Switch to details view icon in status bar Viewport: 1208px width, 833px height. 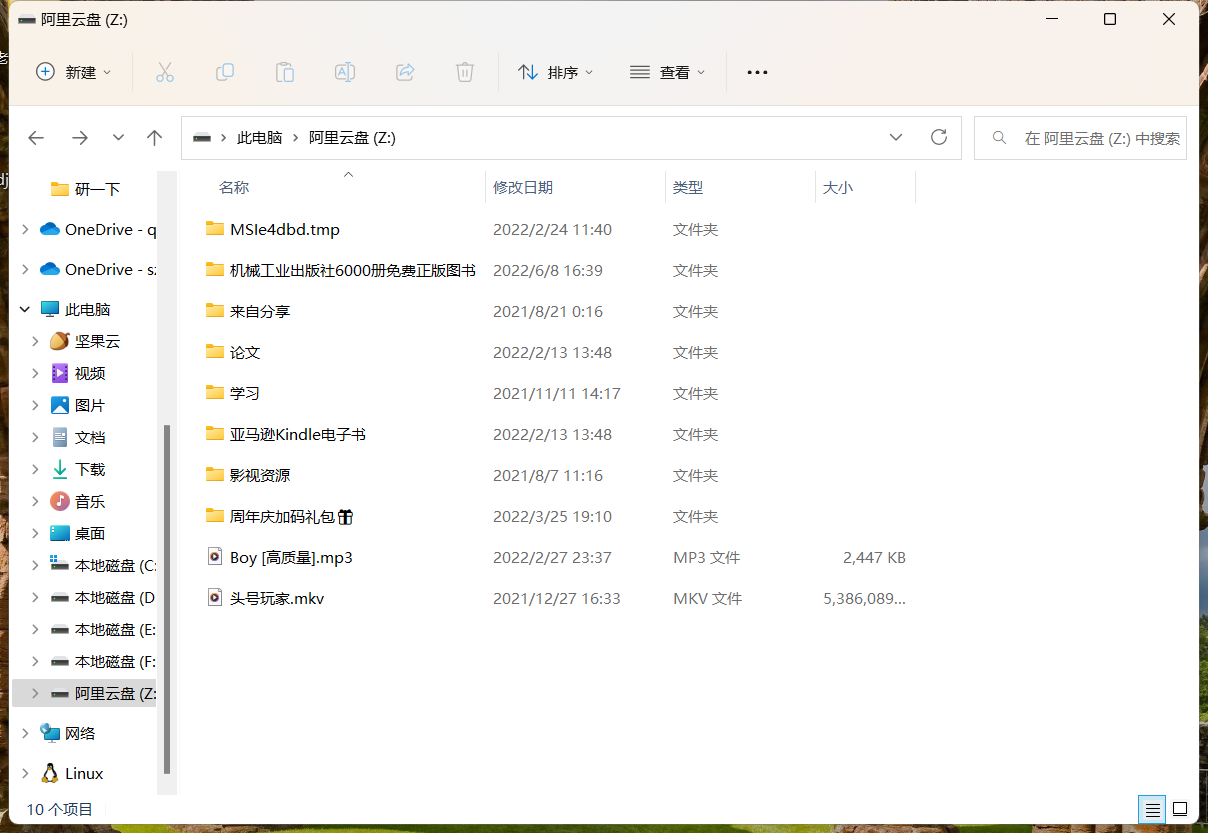pyautogui.click(x=1152, y=808)
